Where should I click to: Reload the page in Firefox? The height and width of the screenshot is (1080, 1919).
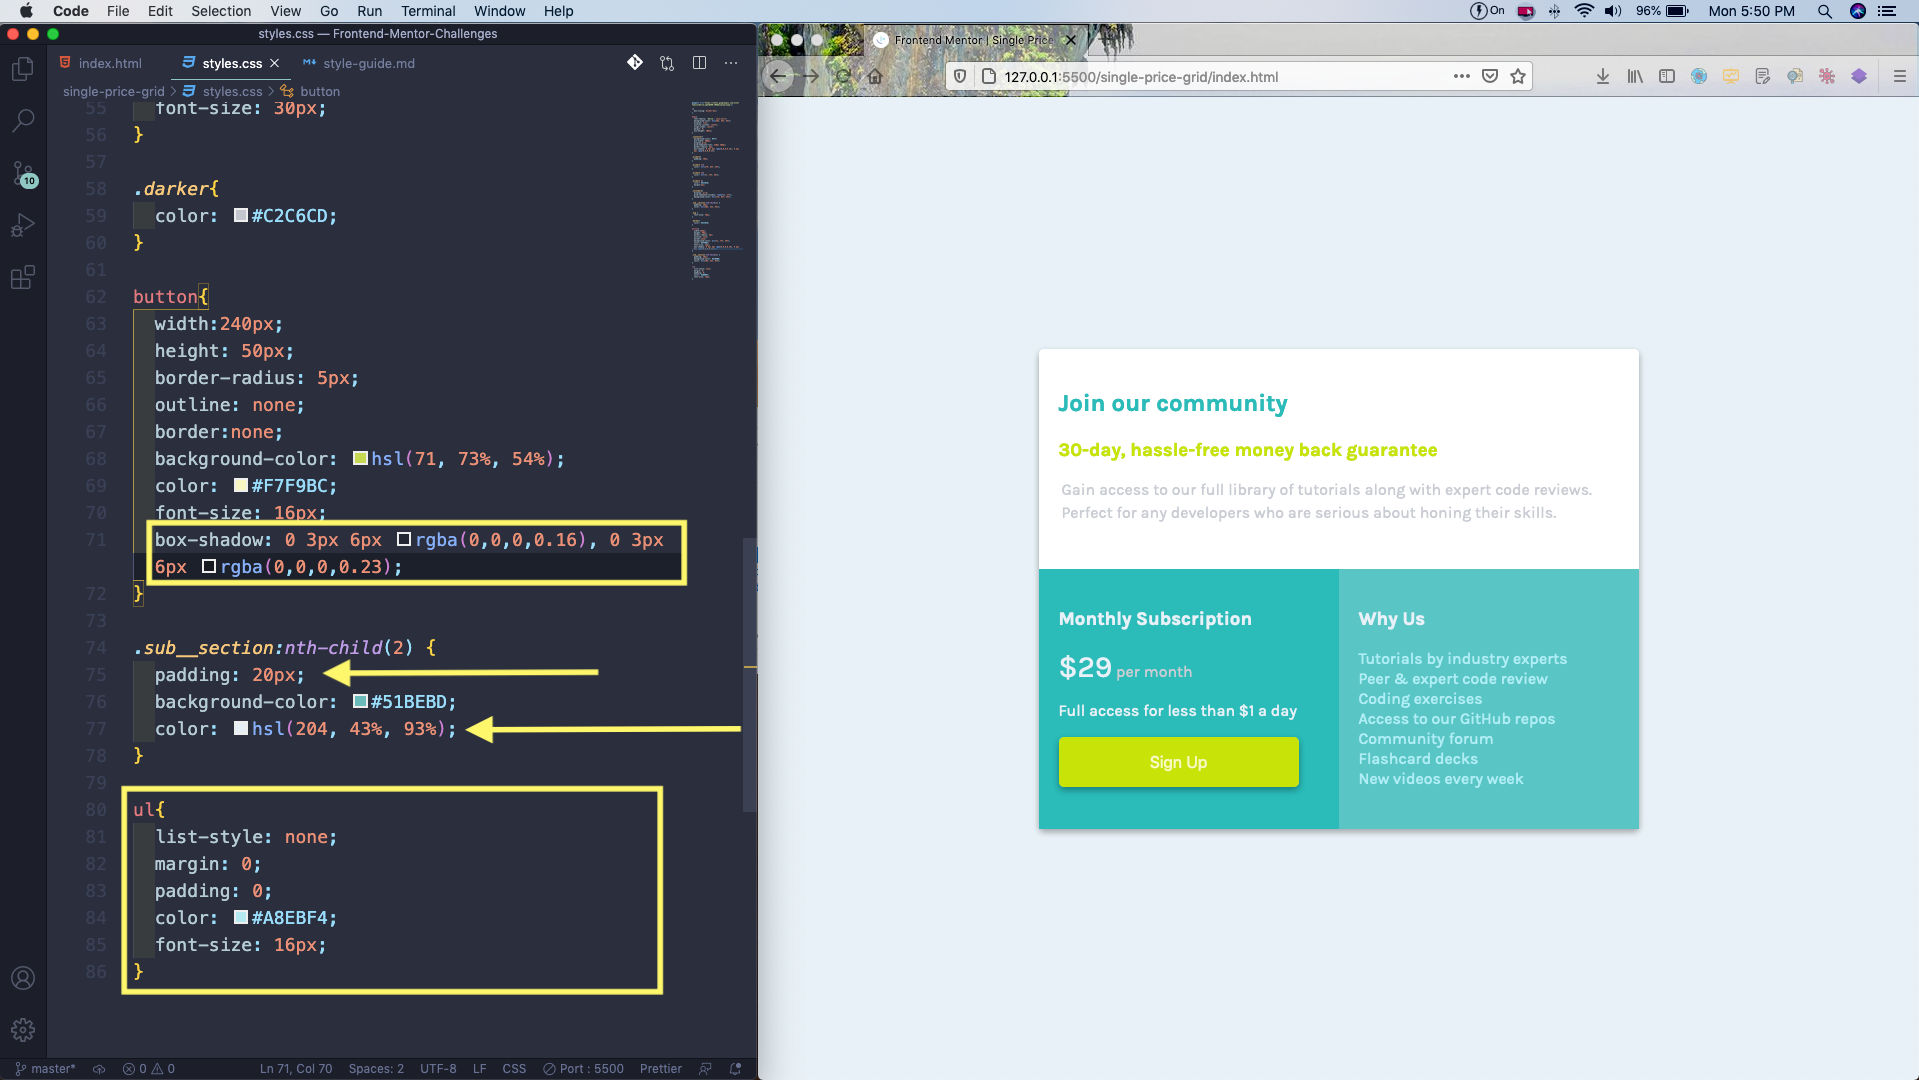coord(843,76)
